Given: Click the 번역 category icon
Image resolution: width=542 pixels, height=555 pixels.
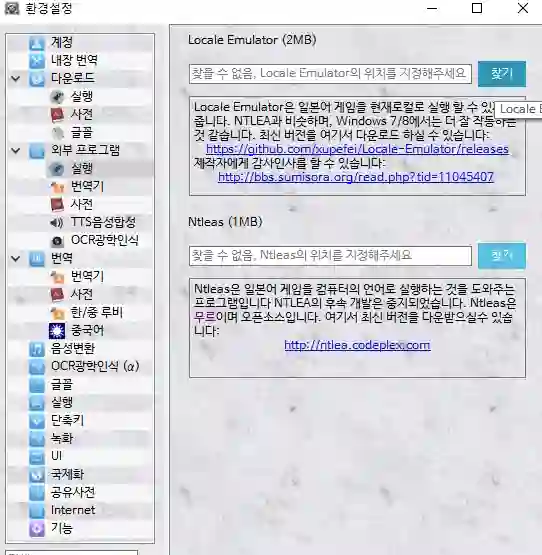Looking at the screenshot, I should [36, 259].
